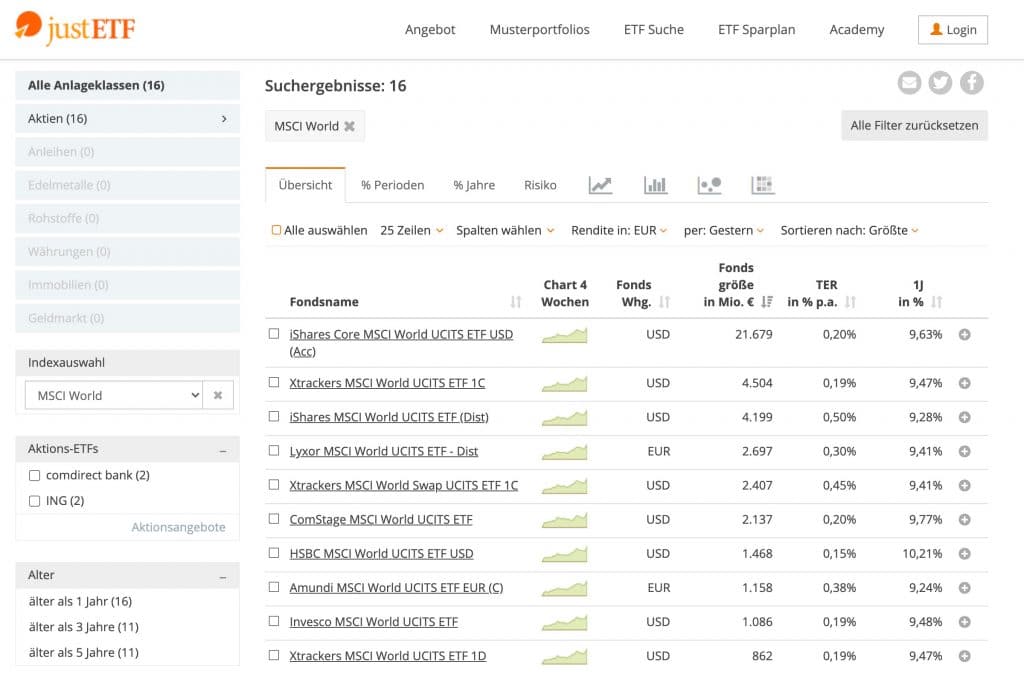Share results on Facebook

pos(972,83)
